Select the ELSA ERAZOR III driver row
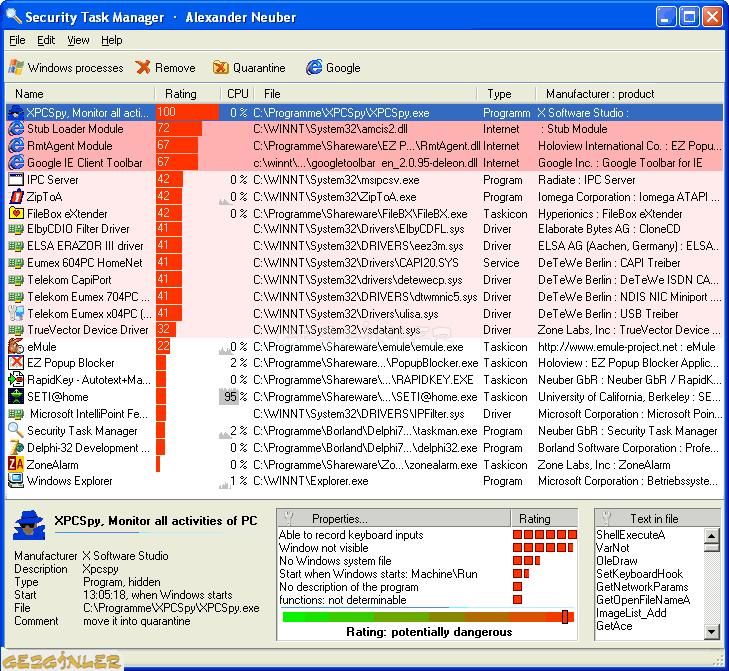This screenshot has height=671, width=729. pyautogui.click(x=364, y=246)
